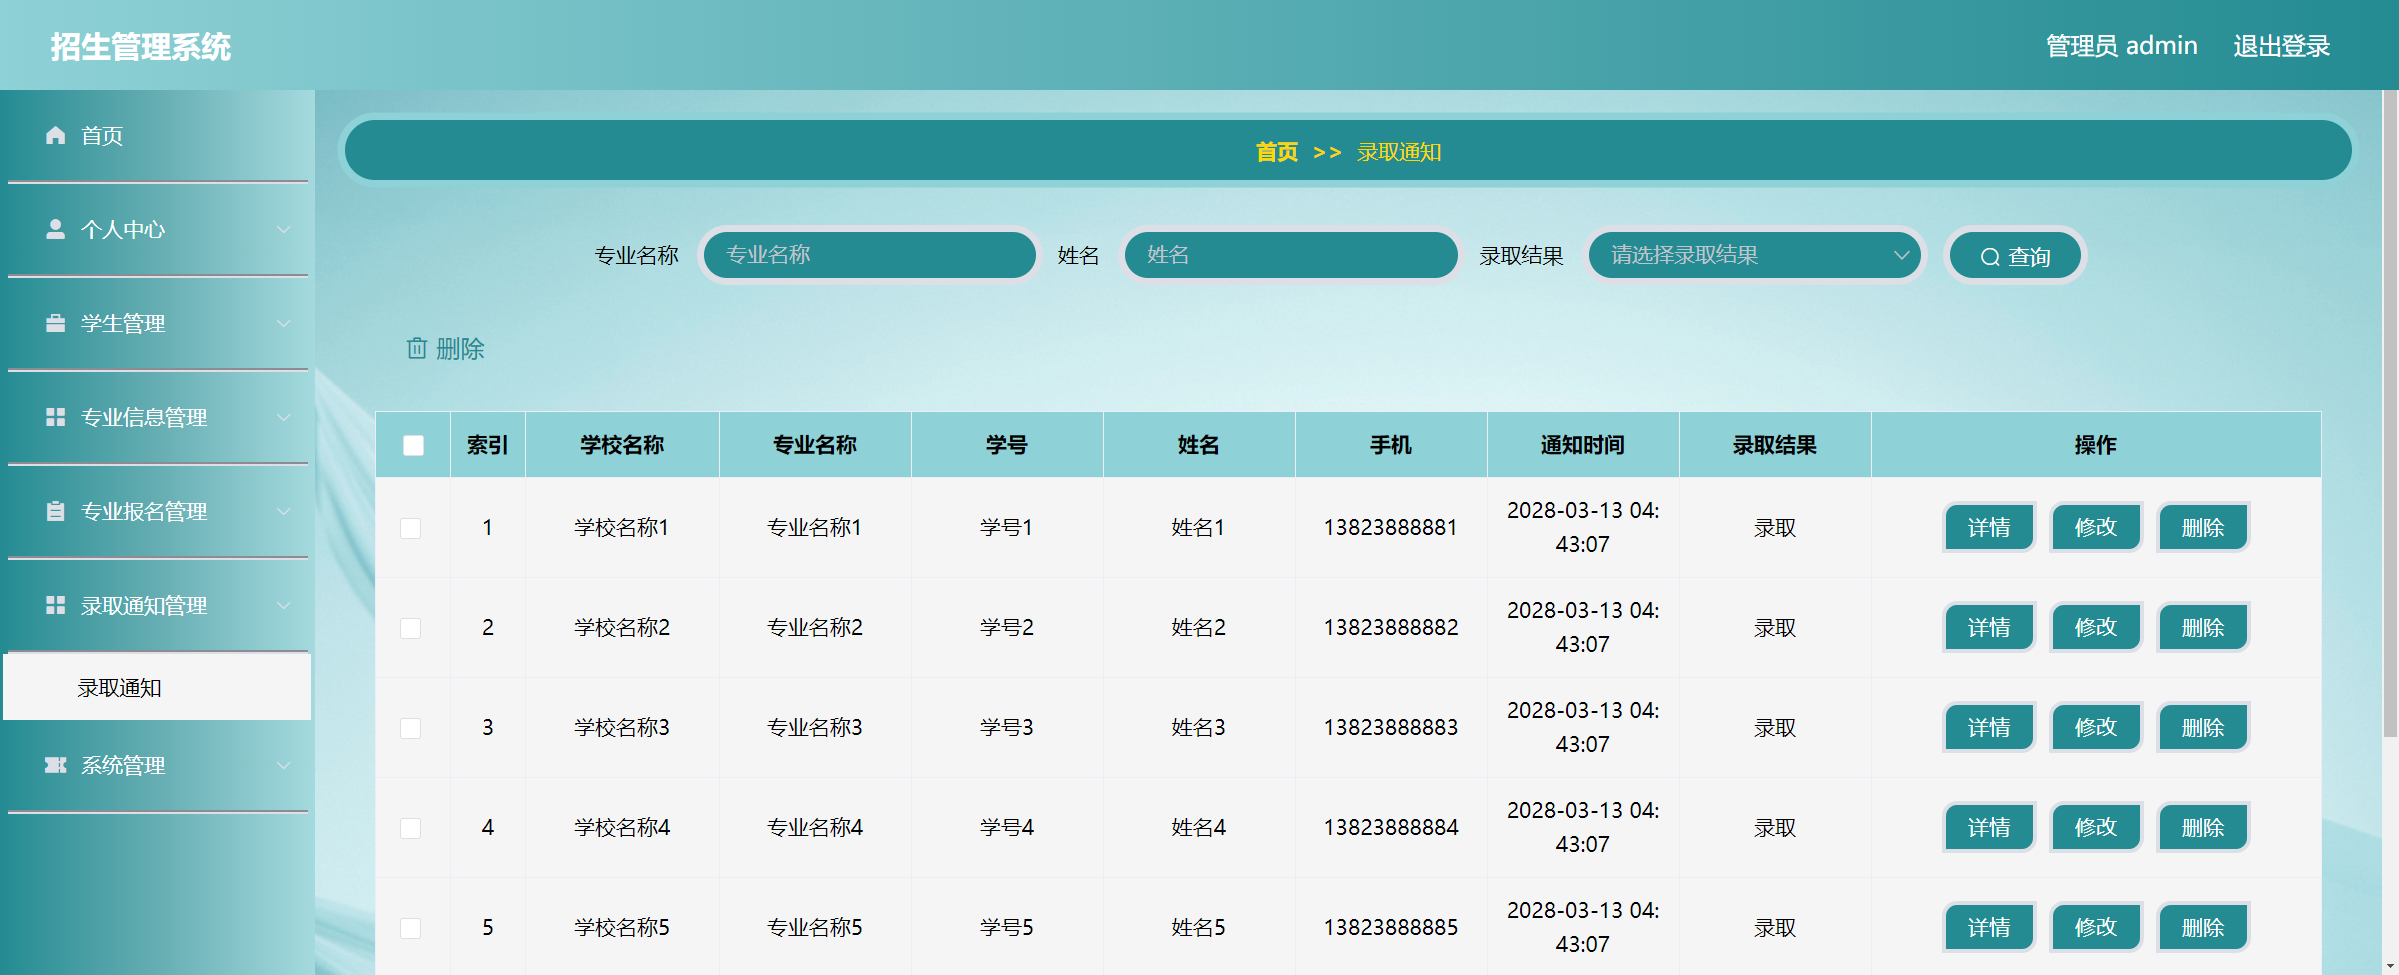2399x975 pixels.
Task: Open the 系统管理 sidebar menu
Action: (158, 765)
